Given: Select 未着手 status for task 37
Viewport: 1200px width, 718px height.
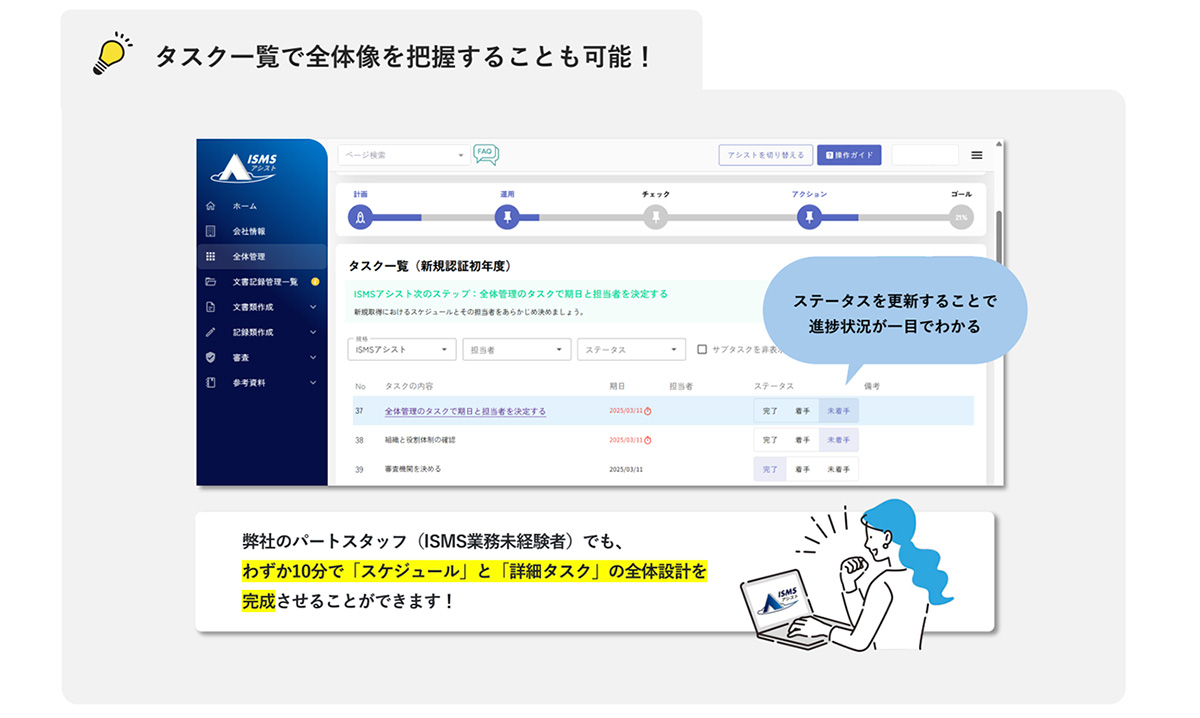Looking at the screenshot, I should tap(838, 411).
